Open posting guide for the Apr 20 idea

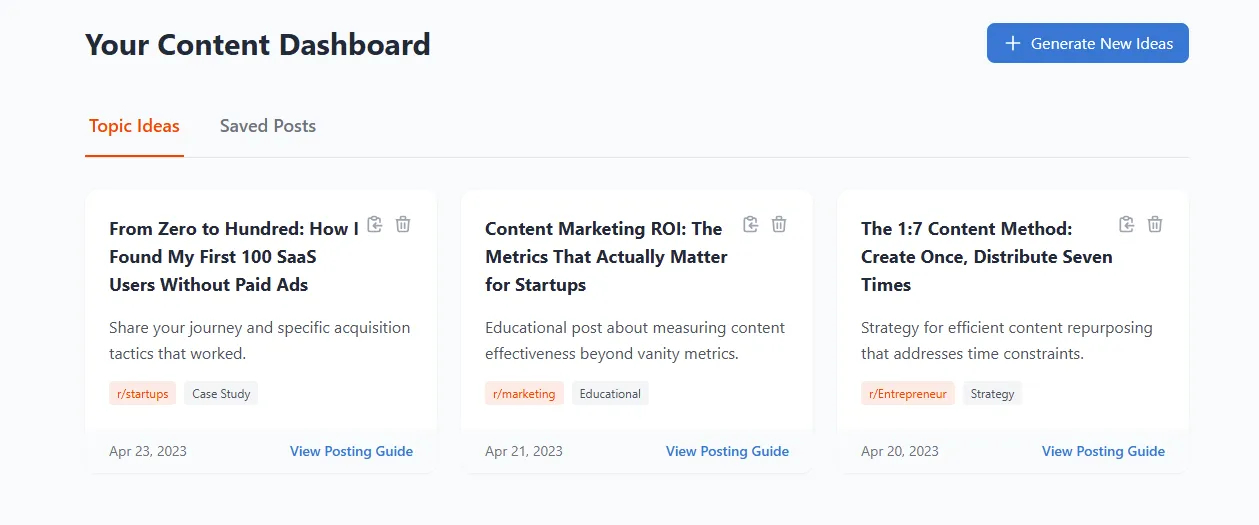[1103, 451]
